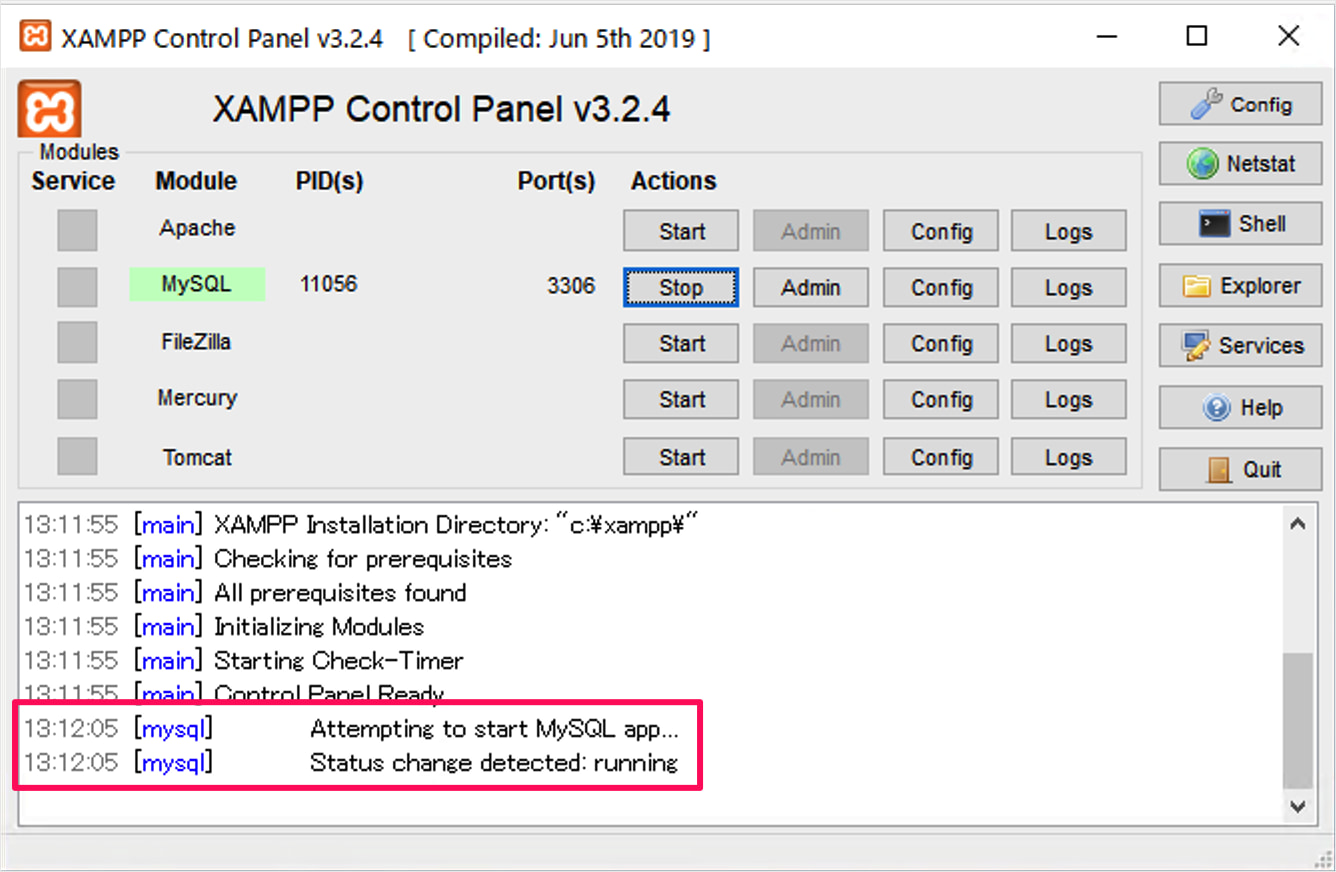The height and width of the screenshot is (872, 1336).
Task: Launch Shell using the terminal icon
Action: (1240, 223)
